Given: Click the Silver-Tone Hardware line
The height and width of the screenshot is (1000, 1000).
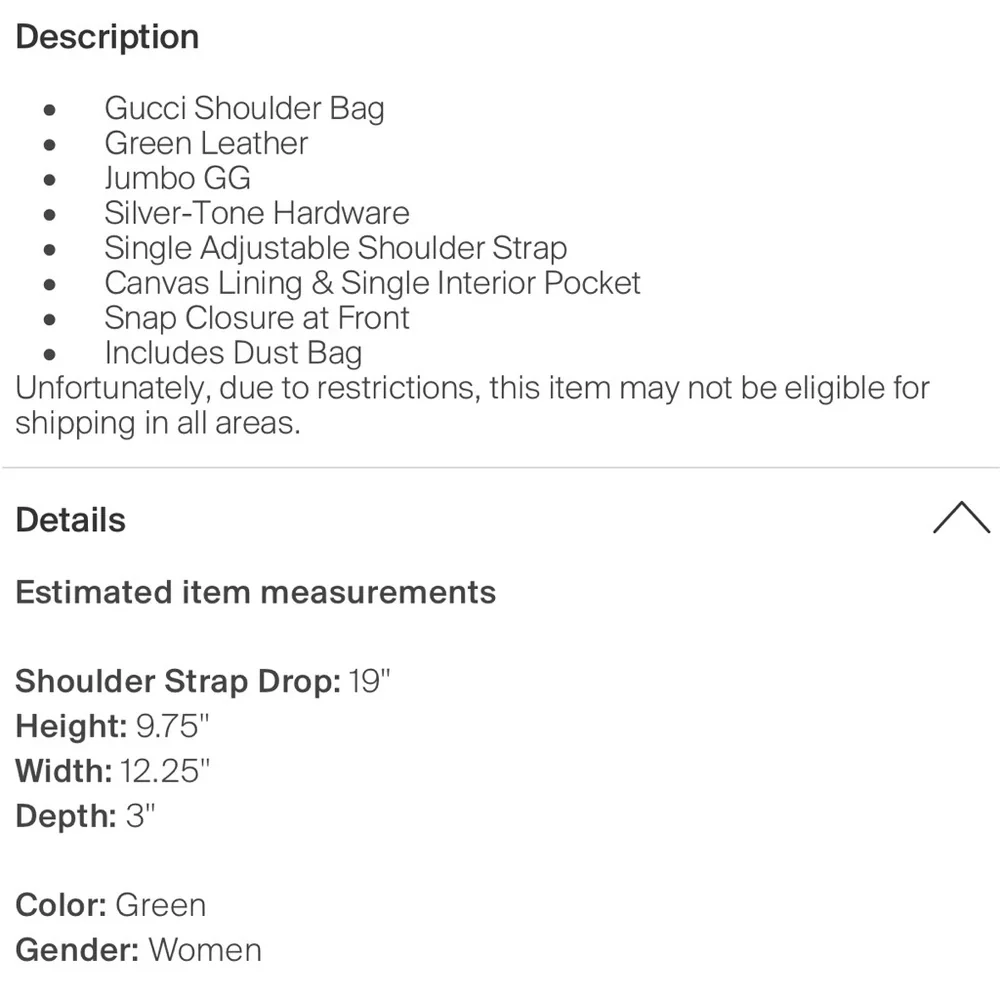Looking at the screenshot, I should (257, 213).
